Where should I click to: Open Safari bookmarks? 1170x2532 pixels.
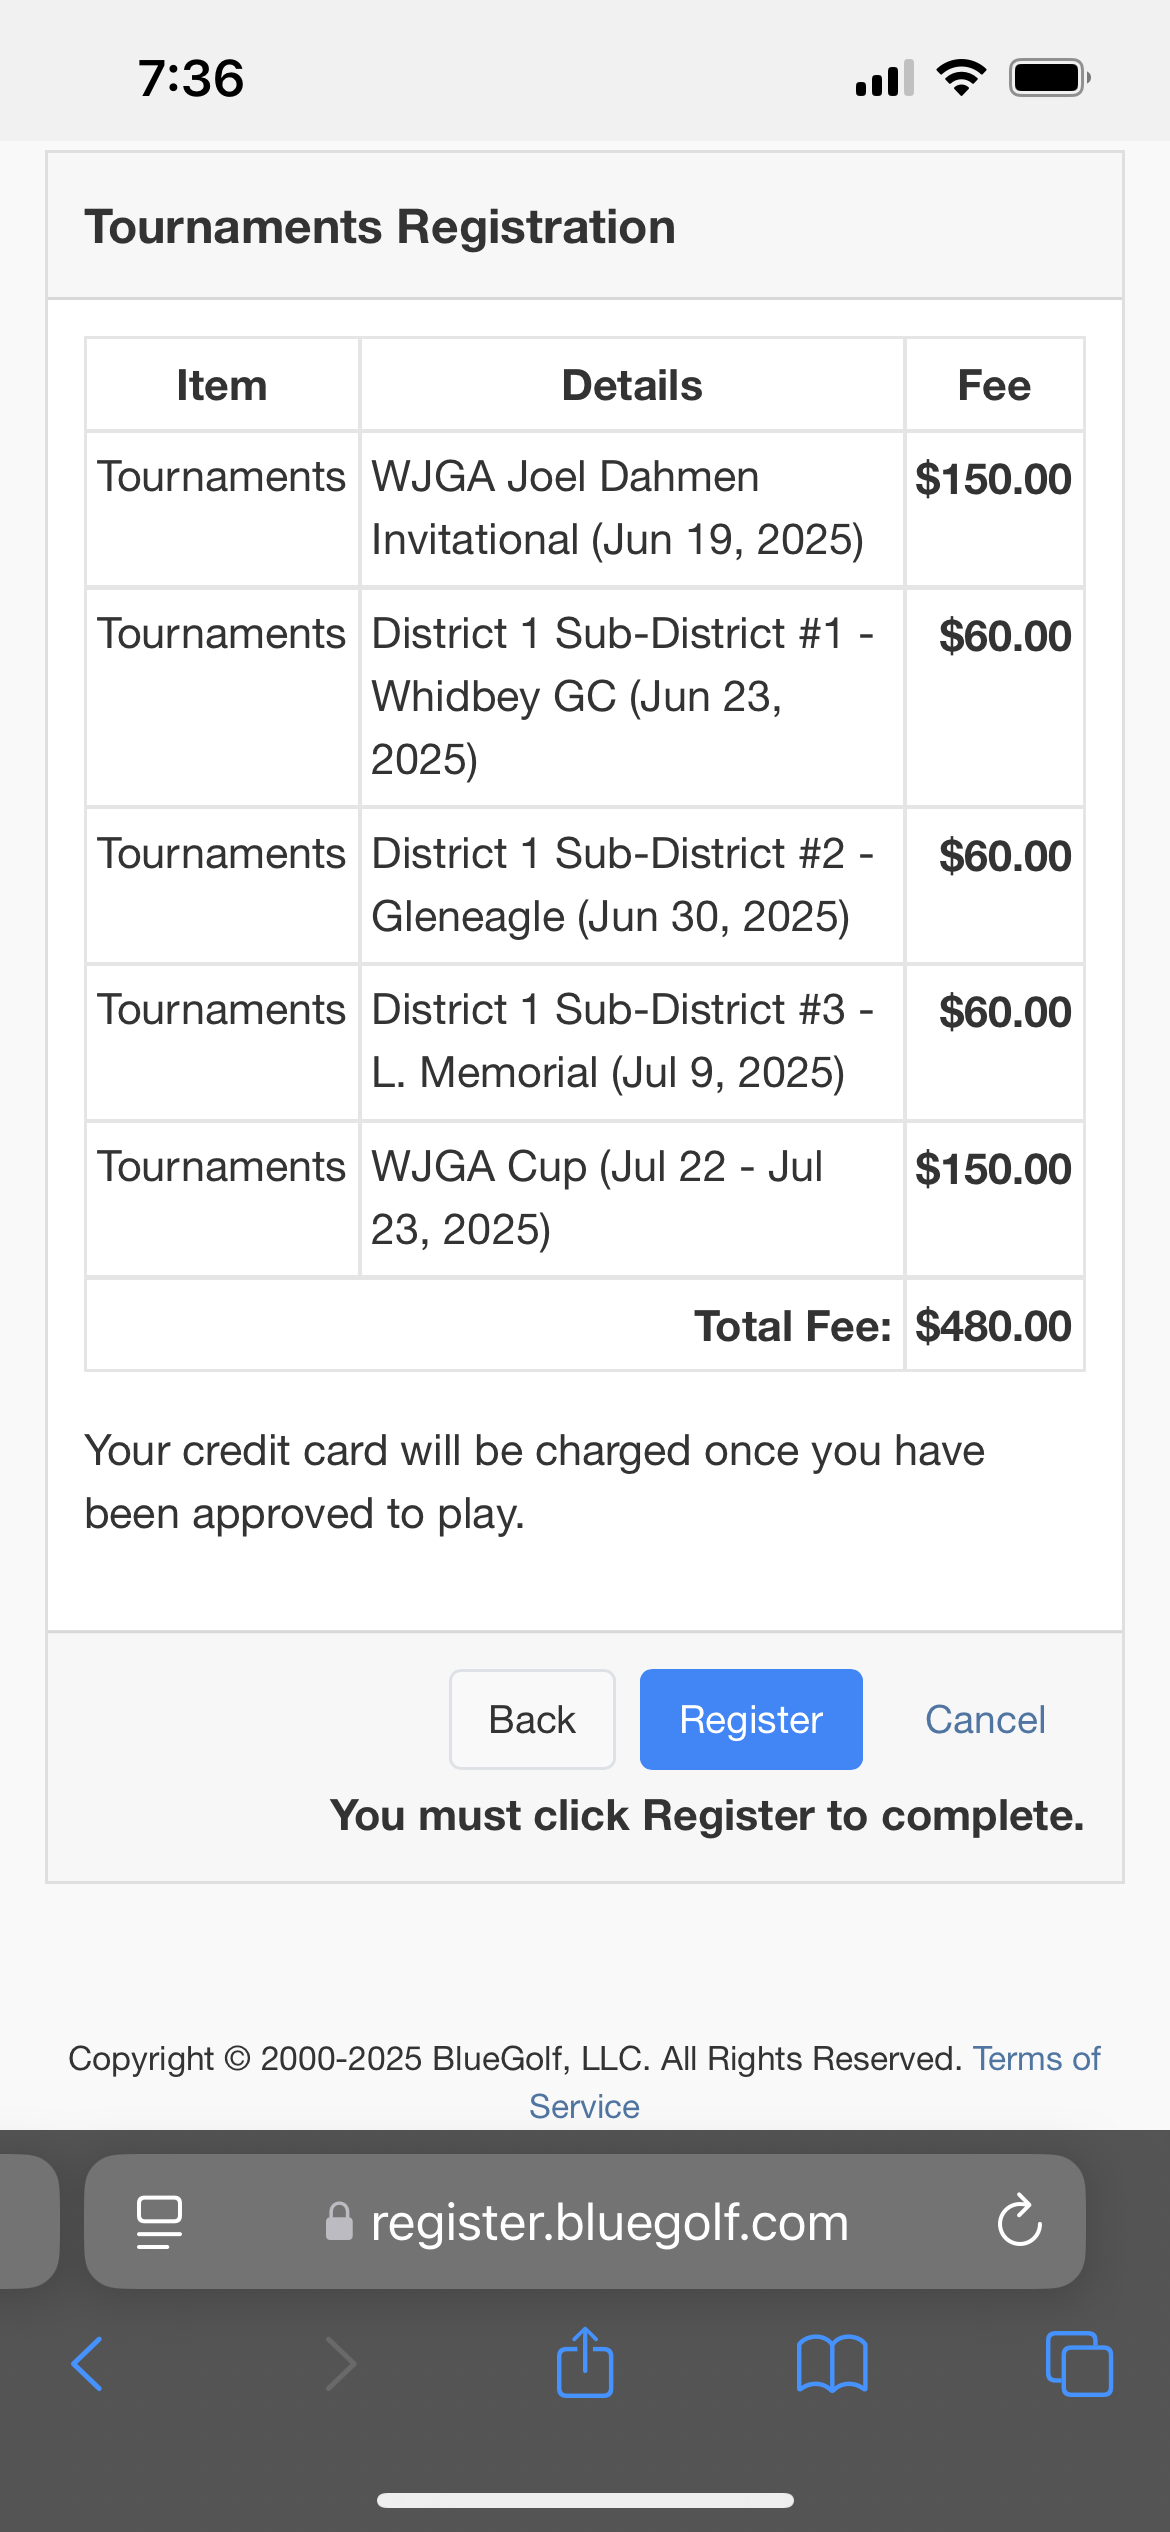pyautogui.click(x=832, y=2364)
